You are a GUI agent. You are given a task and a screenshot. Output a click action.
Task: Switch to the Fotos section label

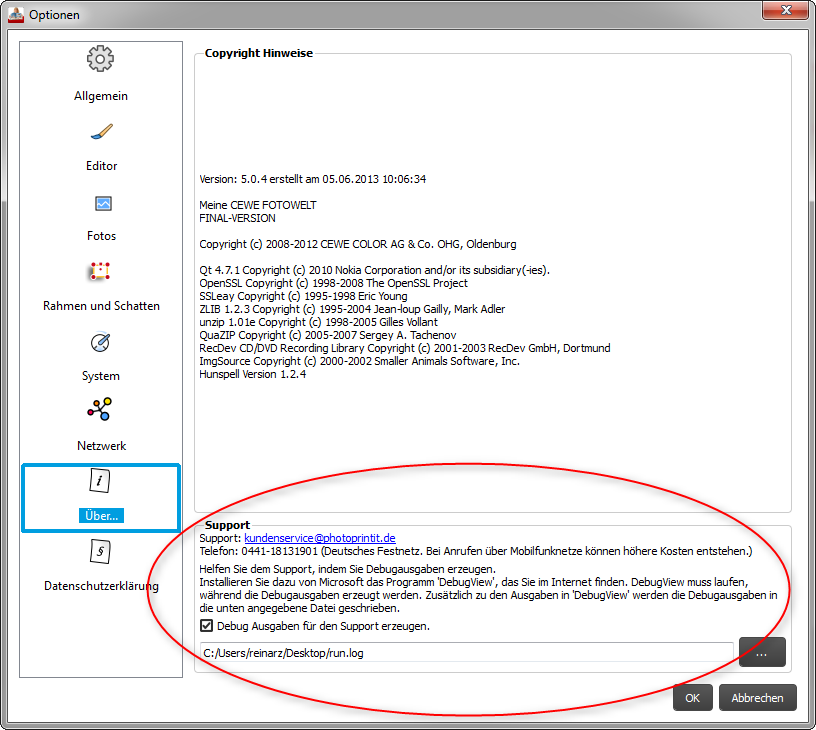101,236
